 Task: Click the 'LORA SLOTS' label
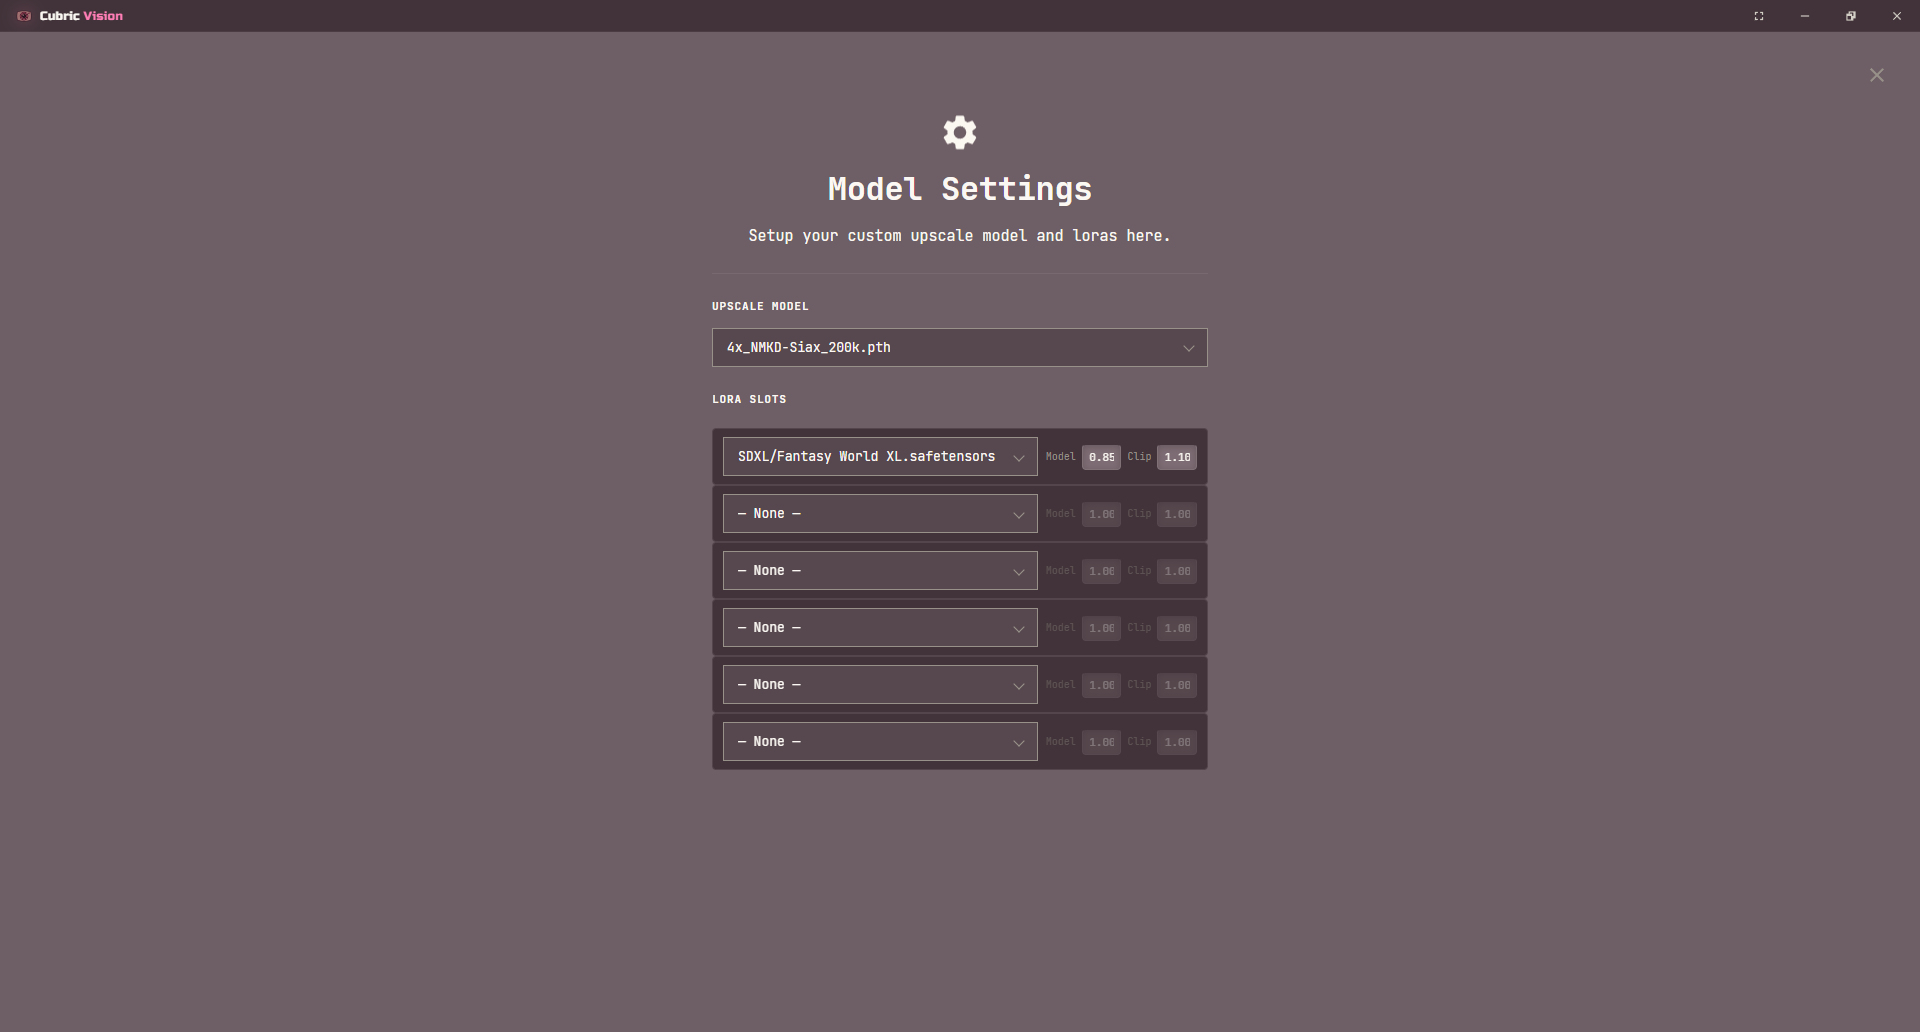(x=749, y=399)
